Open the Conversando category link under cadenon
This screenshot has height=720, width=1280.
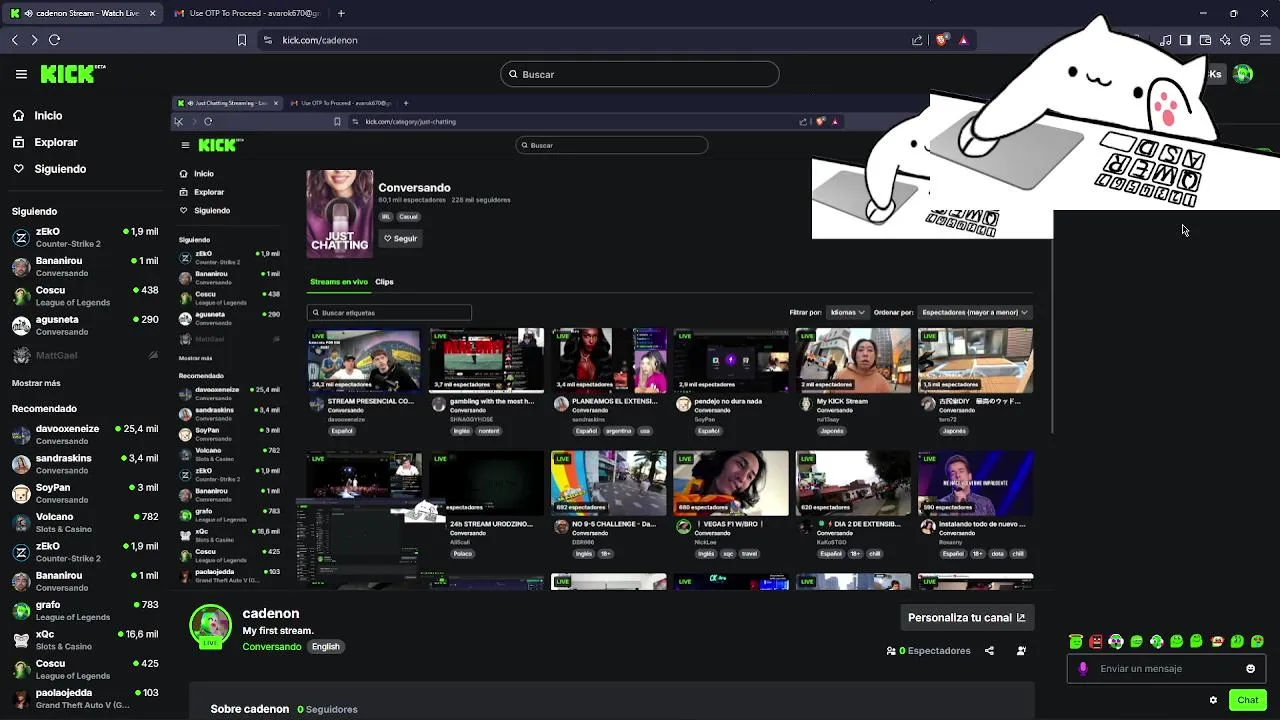271,647
